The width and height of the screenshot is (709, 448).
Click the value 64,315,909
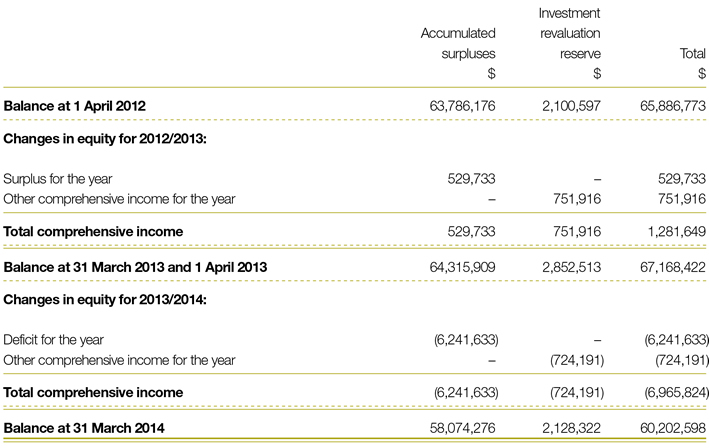(x=455, y=266)
